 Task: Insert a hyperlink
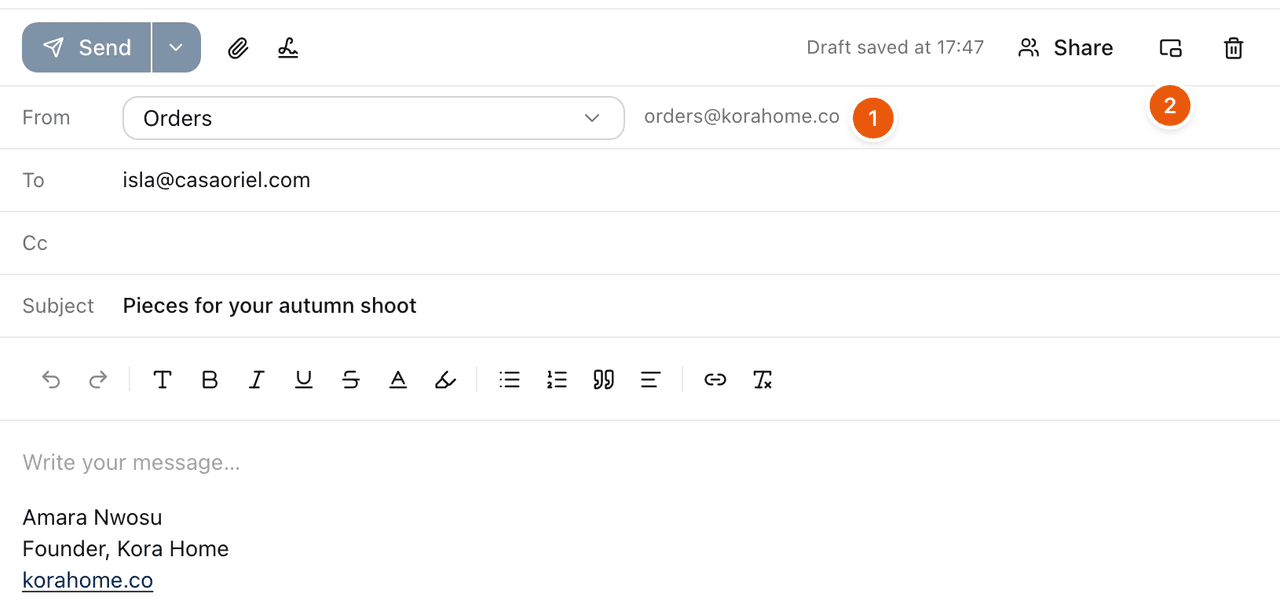click(715, 380)
